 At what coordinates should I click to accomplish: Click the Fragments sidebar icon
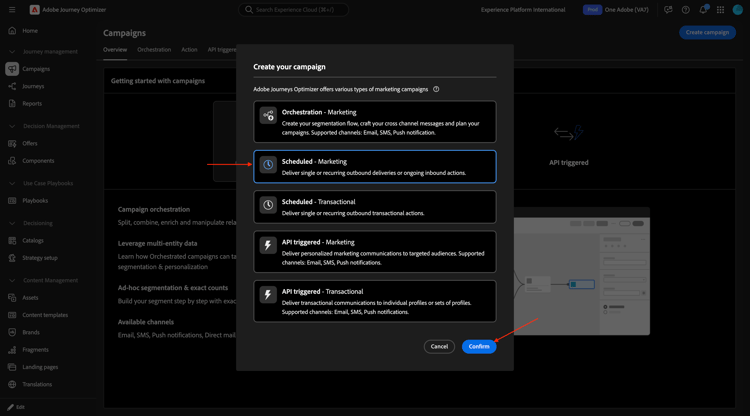[12, 350]
